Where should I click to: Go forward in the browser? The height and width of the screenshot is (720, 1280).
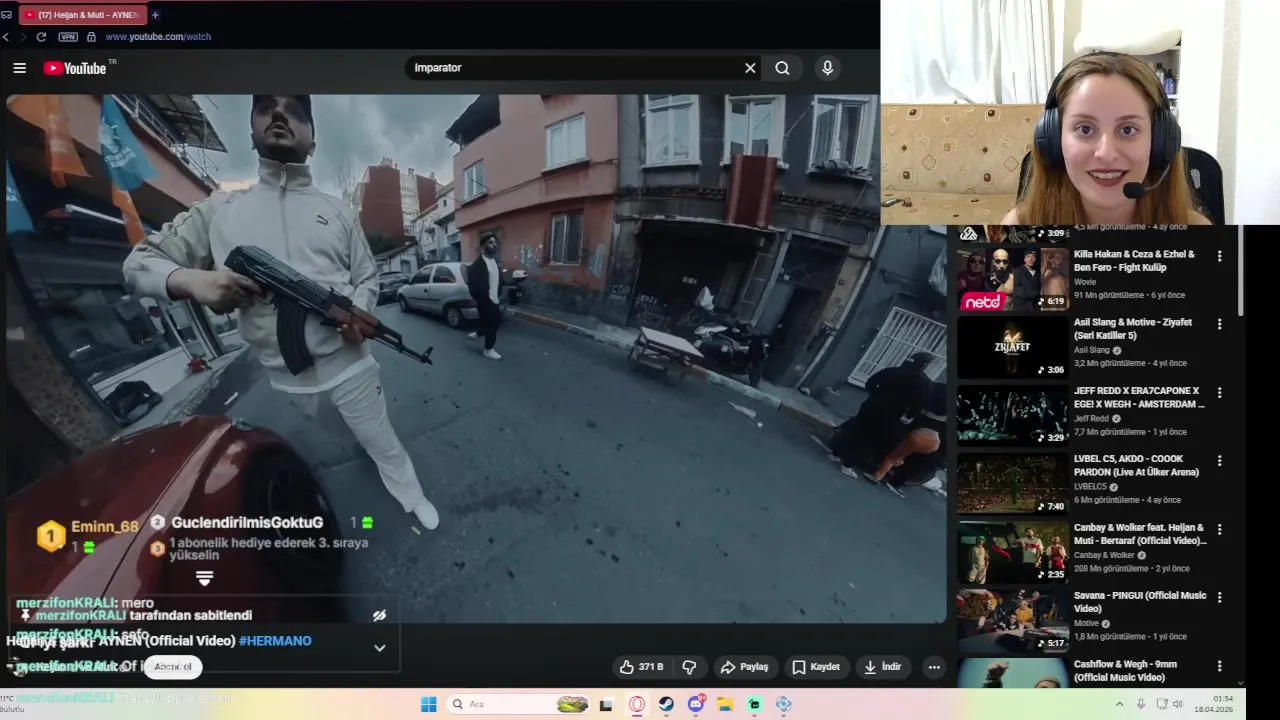(22, 37)
